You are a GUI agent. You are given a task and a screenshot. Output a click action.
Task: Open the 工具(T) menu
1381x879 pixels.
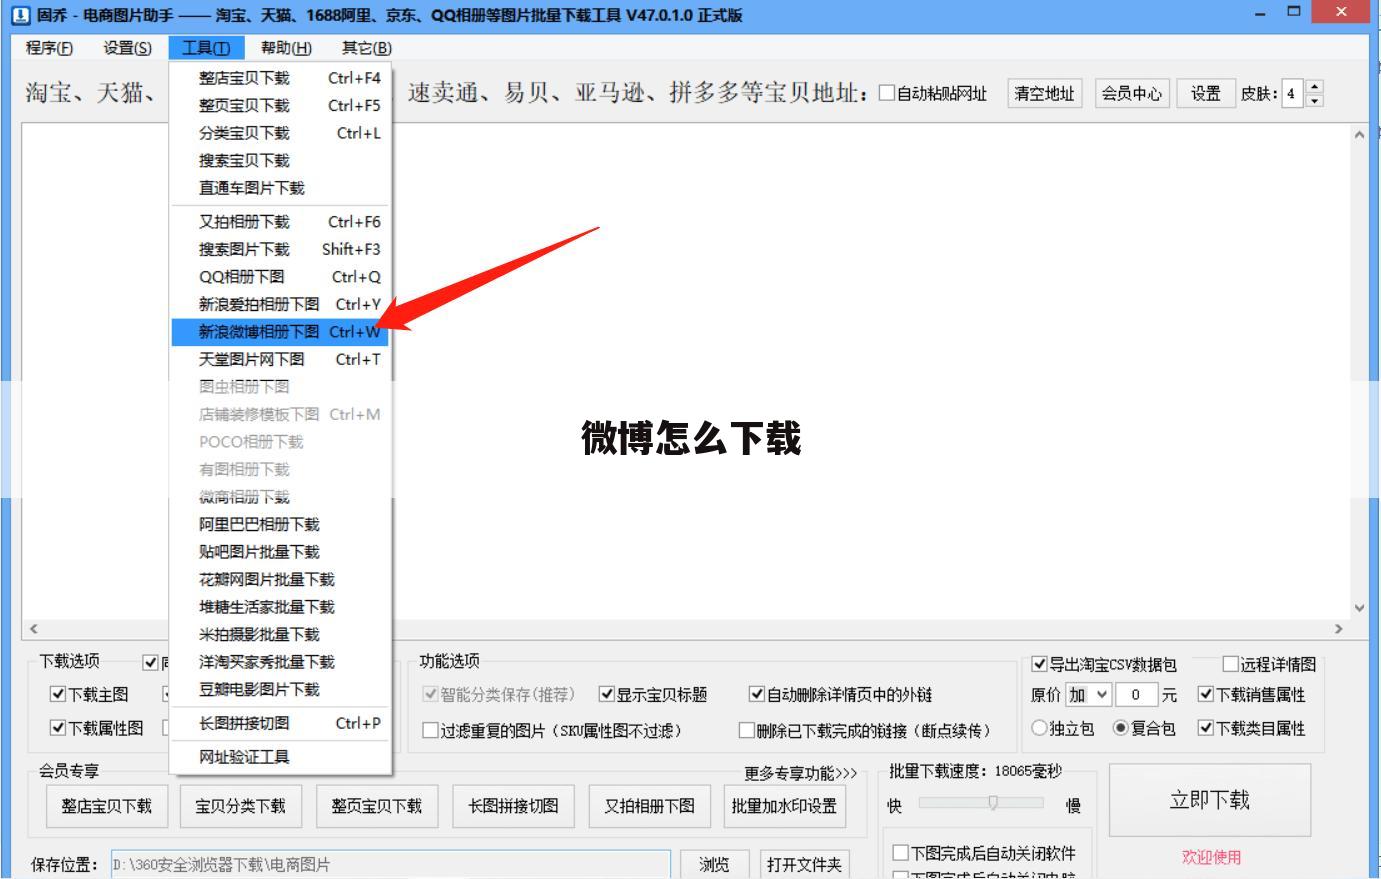[x=206, y=48]
